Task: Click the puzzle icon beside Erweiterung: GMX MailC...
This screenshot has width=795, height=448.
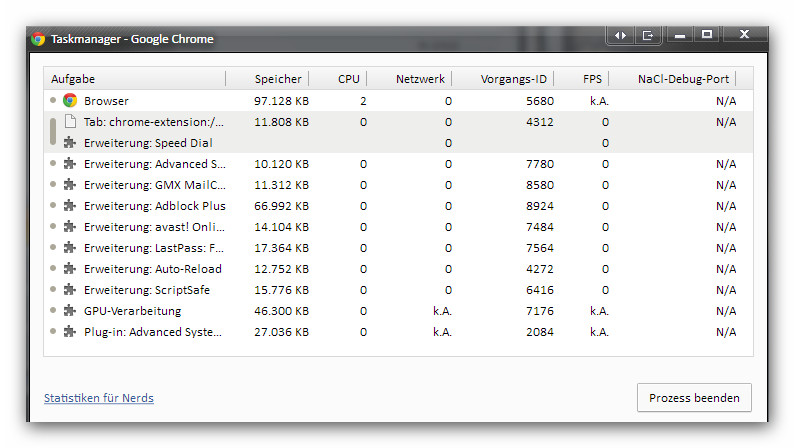Action: coord(69,185)
